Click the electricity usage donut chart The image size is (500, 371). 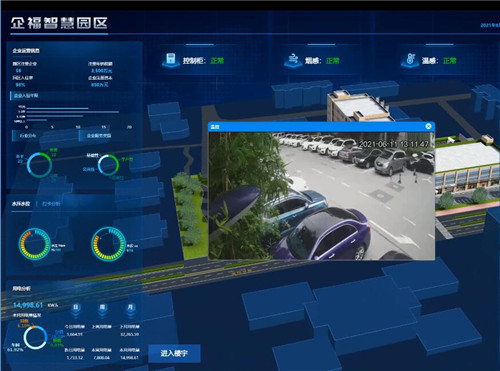click(35, 337)
